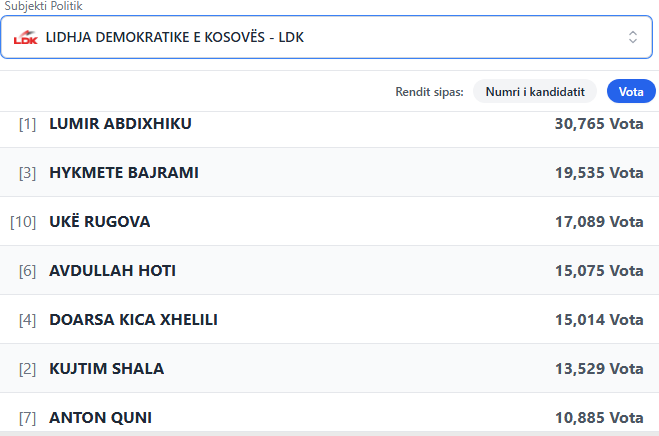The height and width of the screenshot is (436, 659).
Task: Click the 19,535 Vota figure
Action: point(598,173)
